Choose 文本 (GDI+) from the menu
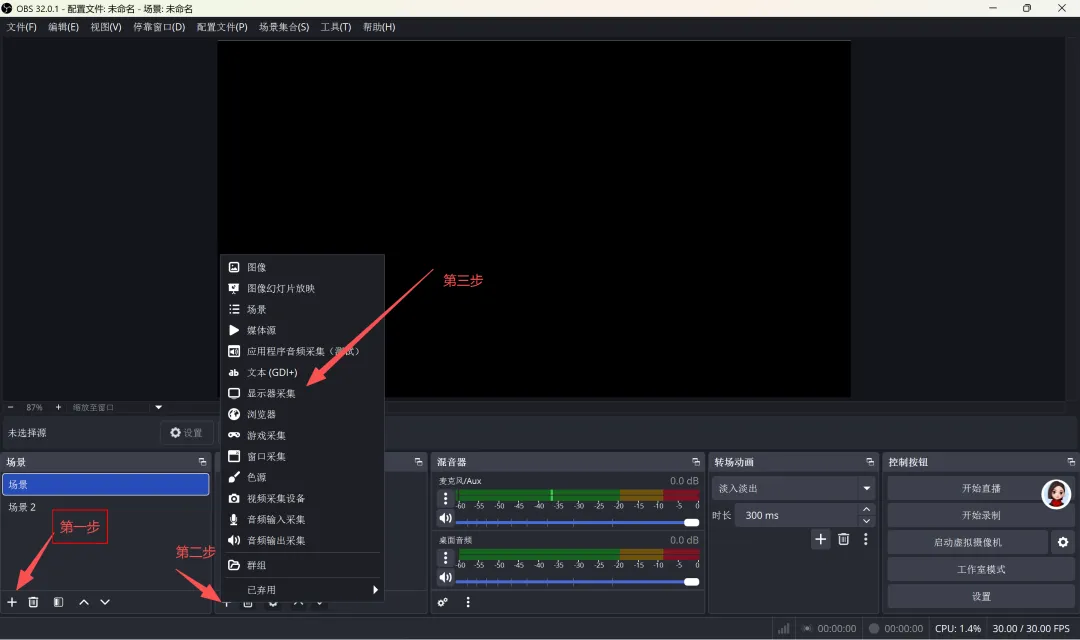 [x=302, y=373]
